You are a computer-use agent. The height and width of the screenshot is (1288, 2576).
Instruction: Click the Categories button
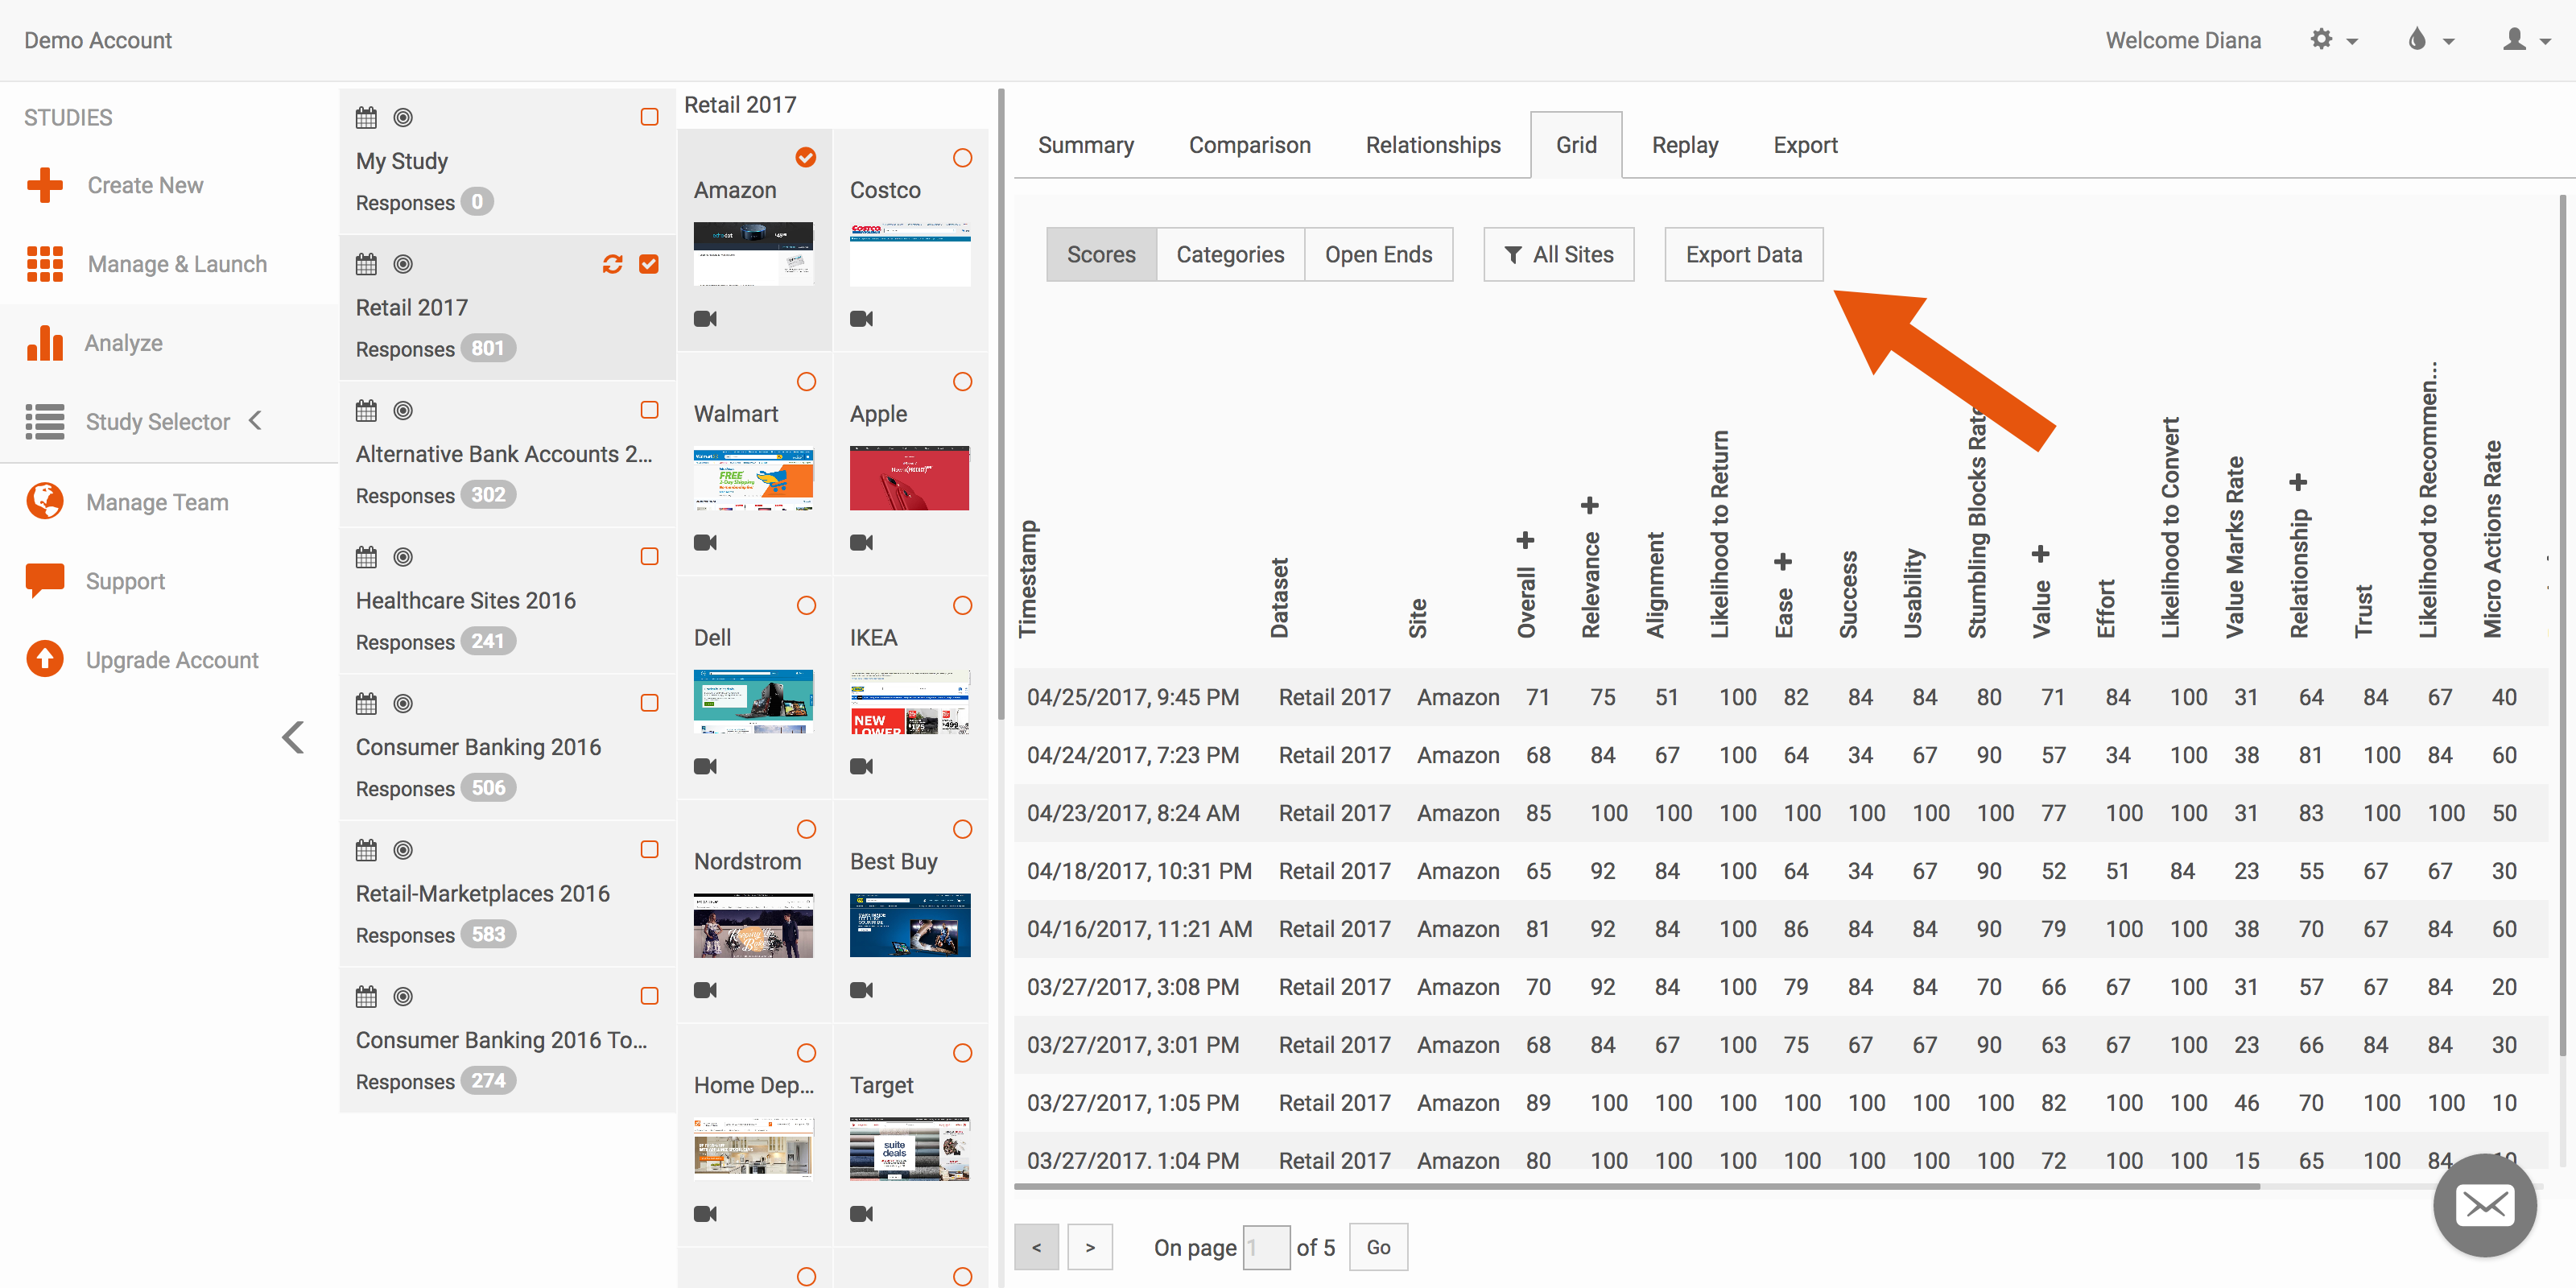click(x=1230, y=255)
